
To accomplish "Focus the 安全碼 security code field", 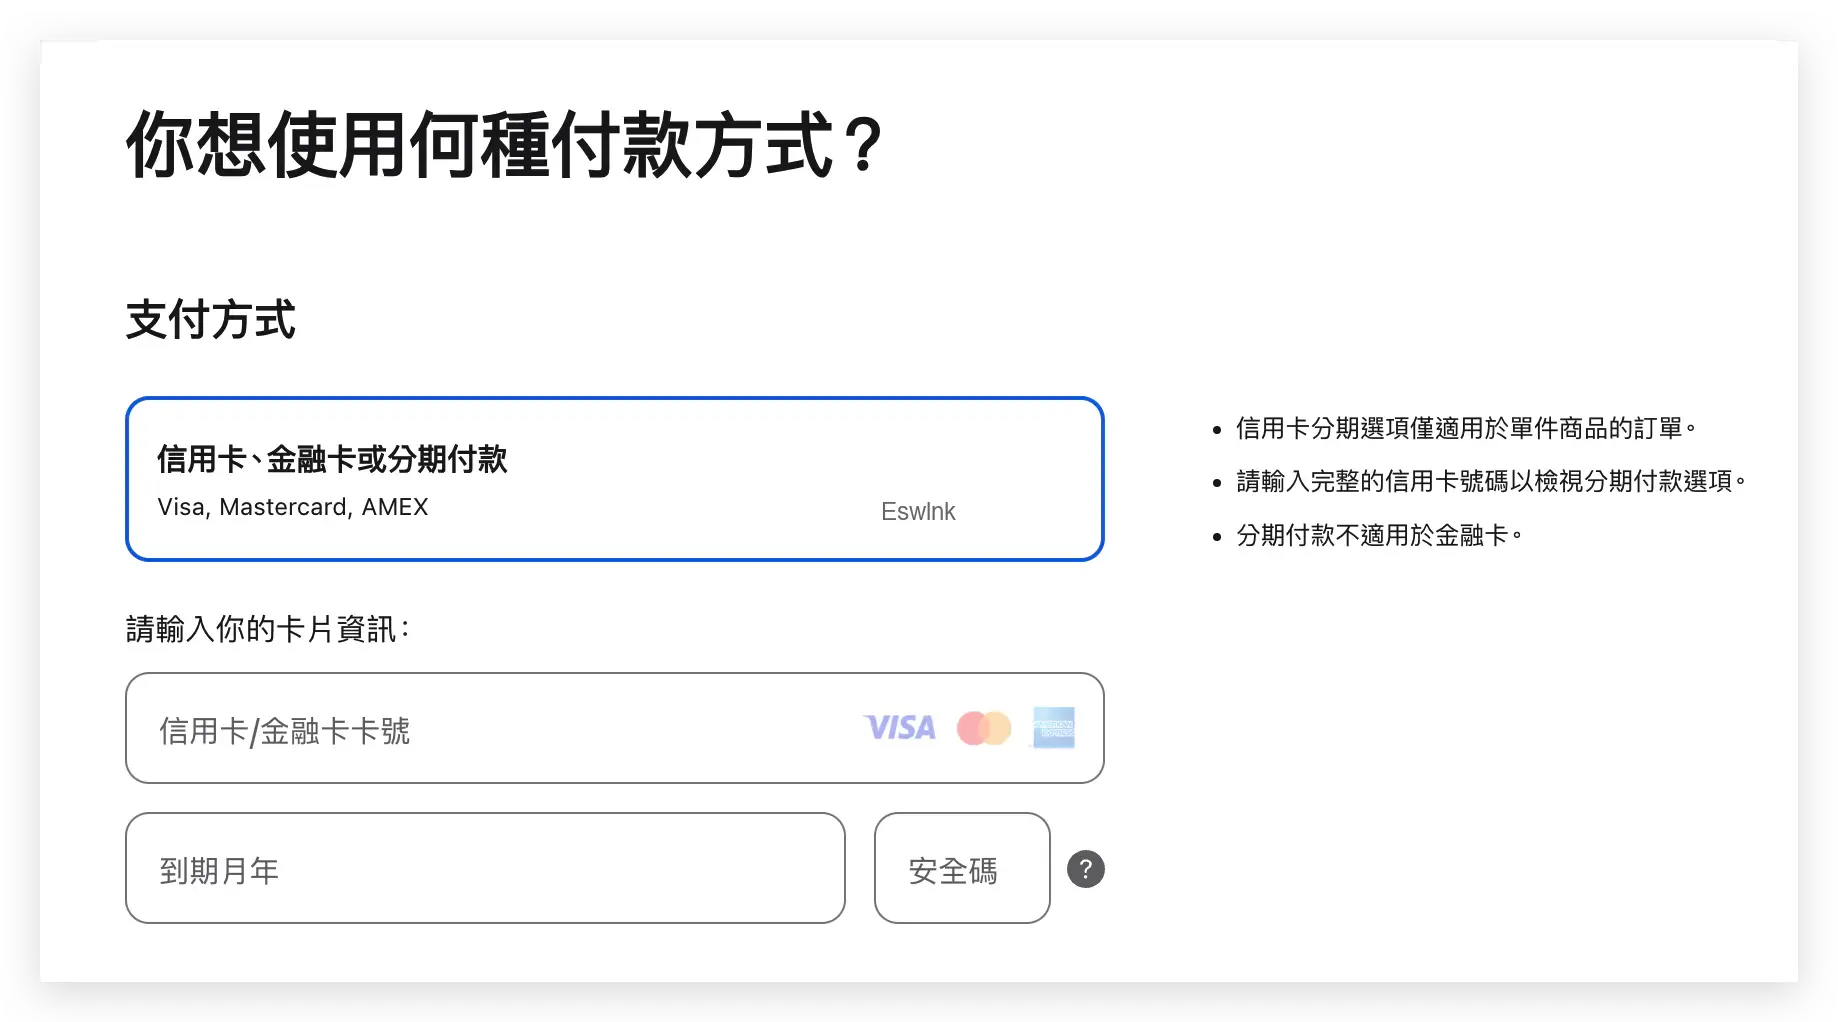I will (961, 868).
